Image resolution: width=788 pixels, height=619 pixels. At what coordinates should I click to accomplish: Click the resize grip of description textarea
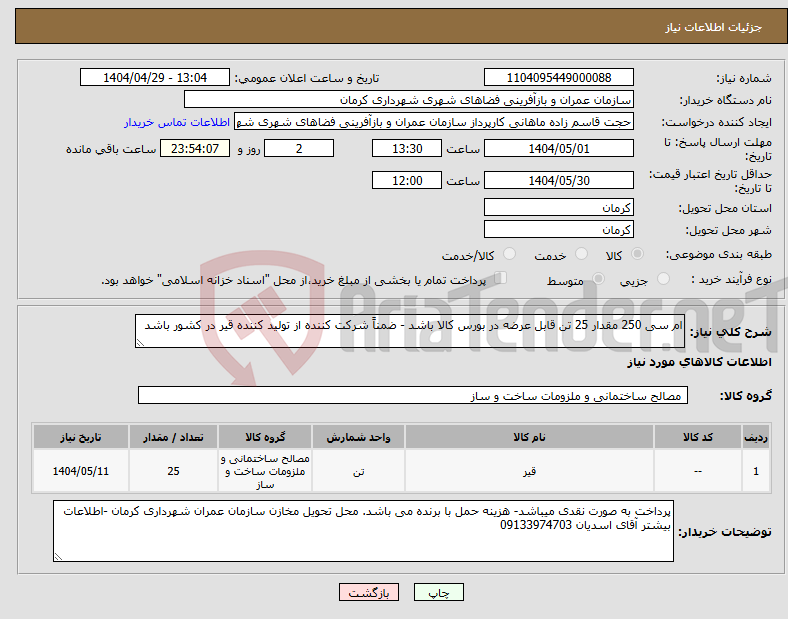click(x=140, y=343)
